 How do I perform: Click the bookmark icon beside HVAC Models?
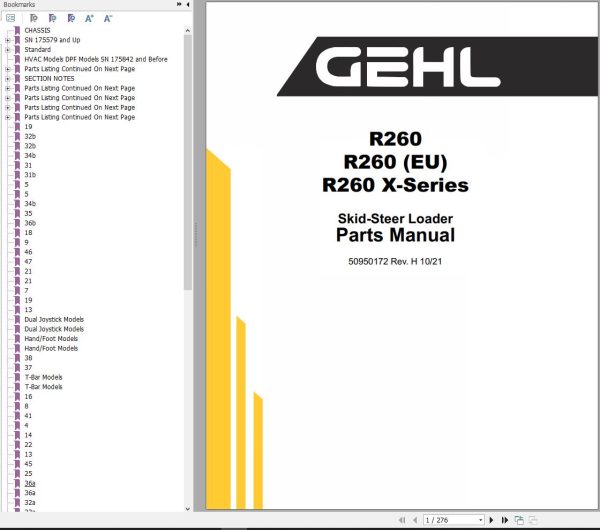tap(17, 59)
